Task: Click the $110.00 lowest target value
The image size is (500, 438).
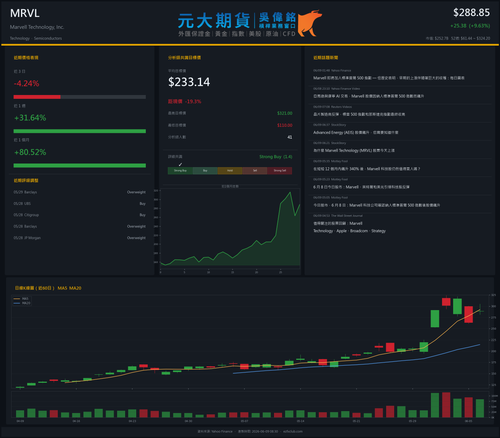Action: pos(285,125)
